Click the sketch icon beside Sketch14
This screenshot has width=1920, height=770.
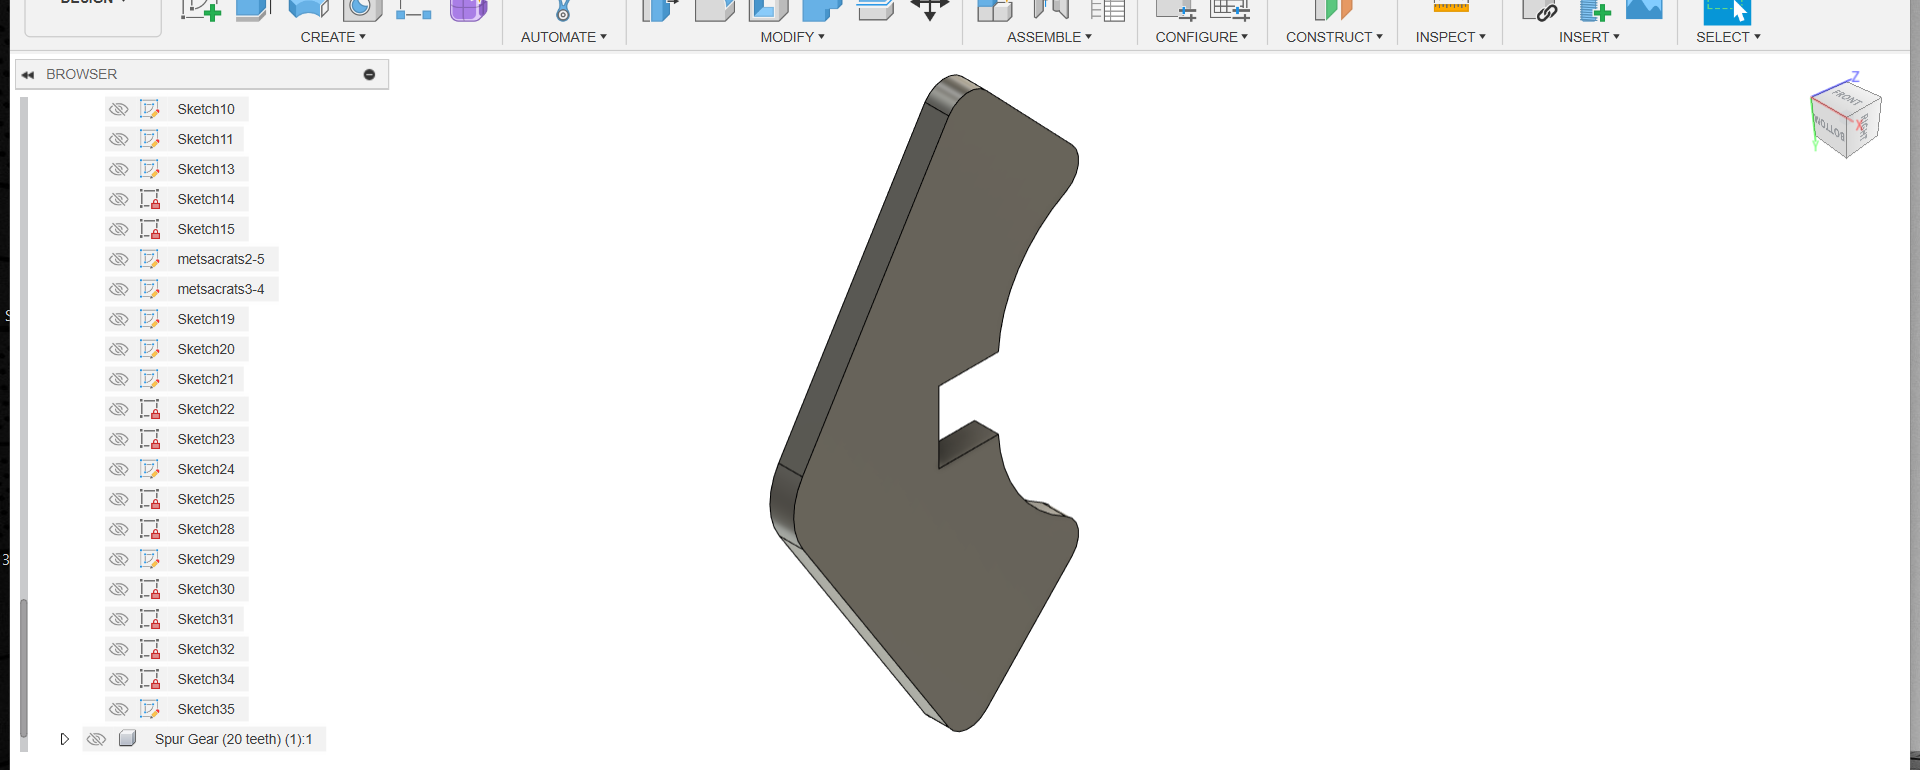coord(150,199)
